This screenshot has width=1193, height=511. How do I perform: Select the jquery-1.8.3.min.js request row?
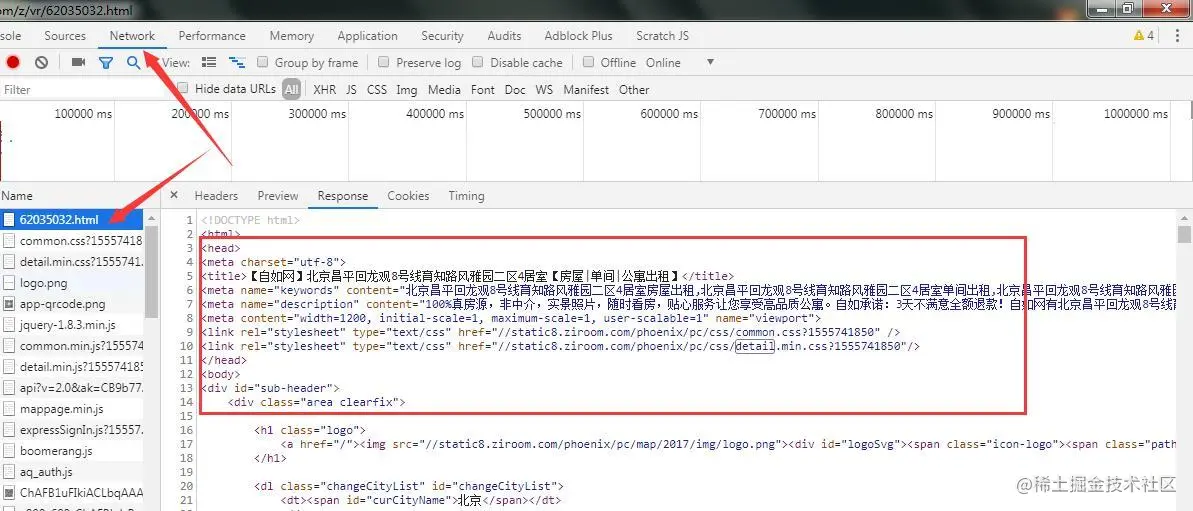[x=72, y=325]
